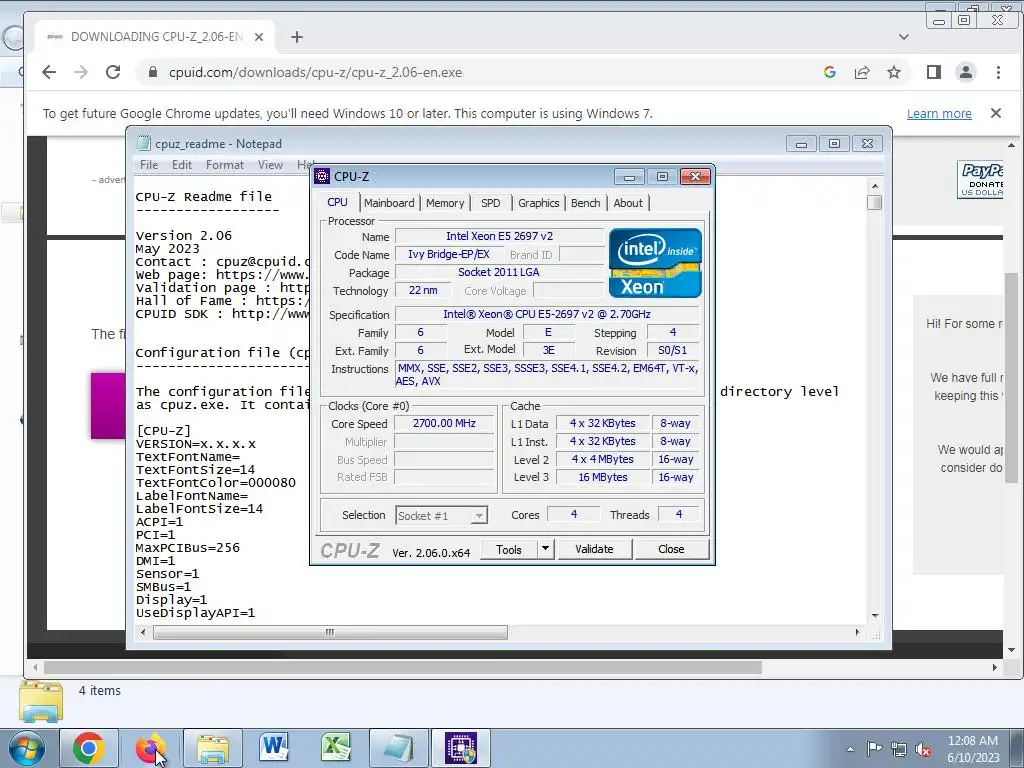Click the network tray icon
Image resolution: width=1024 pixels, height=768 pixels.
(x=899, y=750)
